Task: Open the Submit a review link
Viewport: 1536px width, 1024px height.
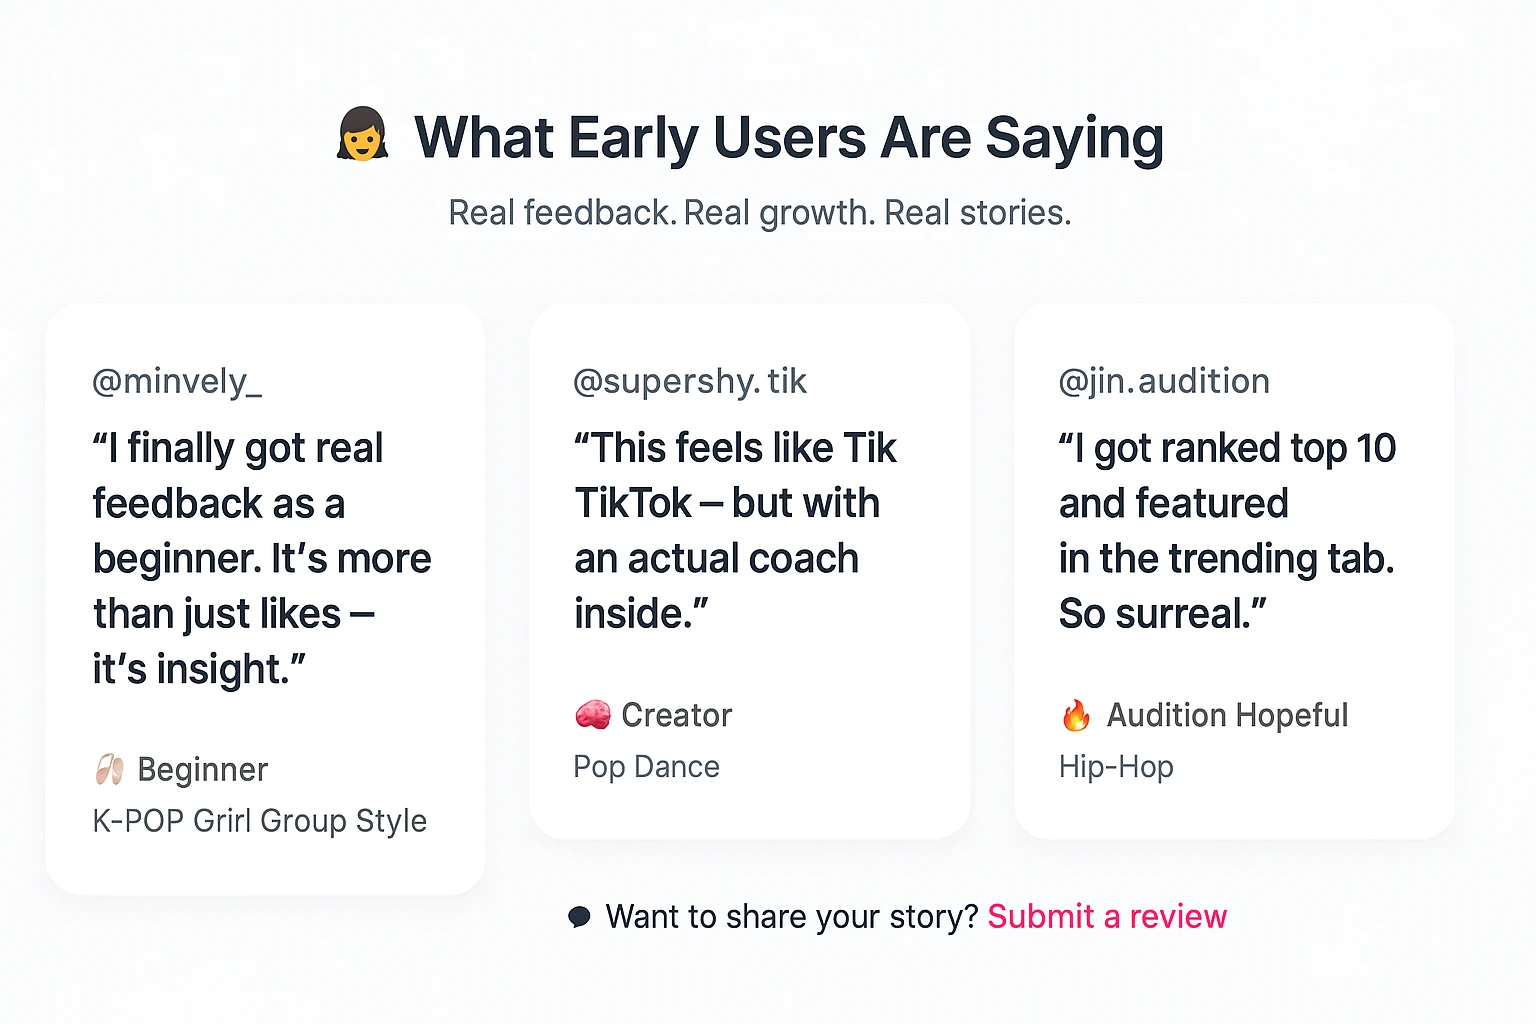Action: 1107,916
